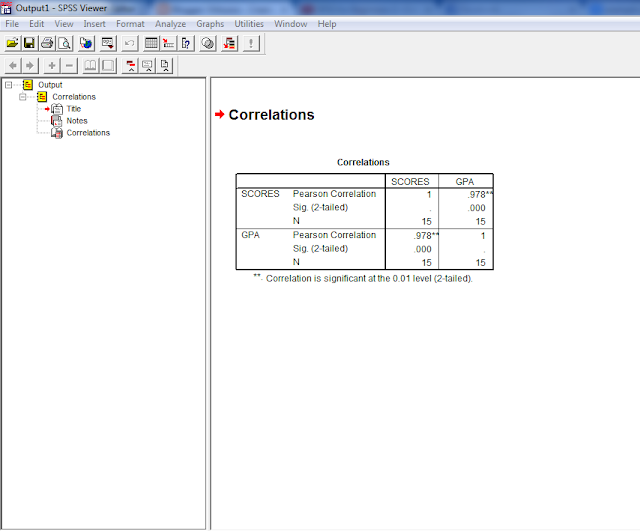Click the SCORES row label
The height and width of the screenshot is (531, 640).
[x=260, y=194]
